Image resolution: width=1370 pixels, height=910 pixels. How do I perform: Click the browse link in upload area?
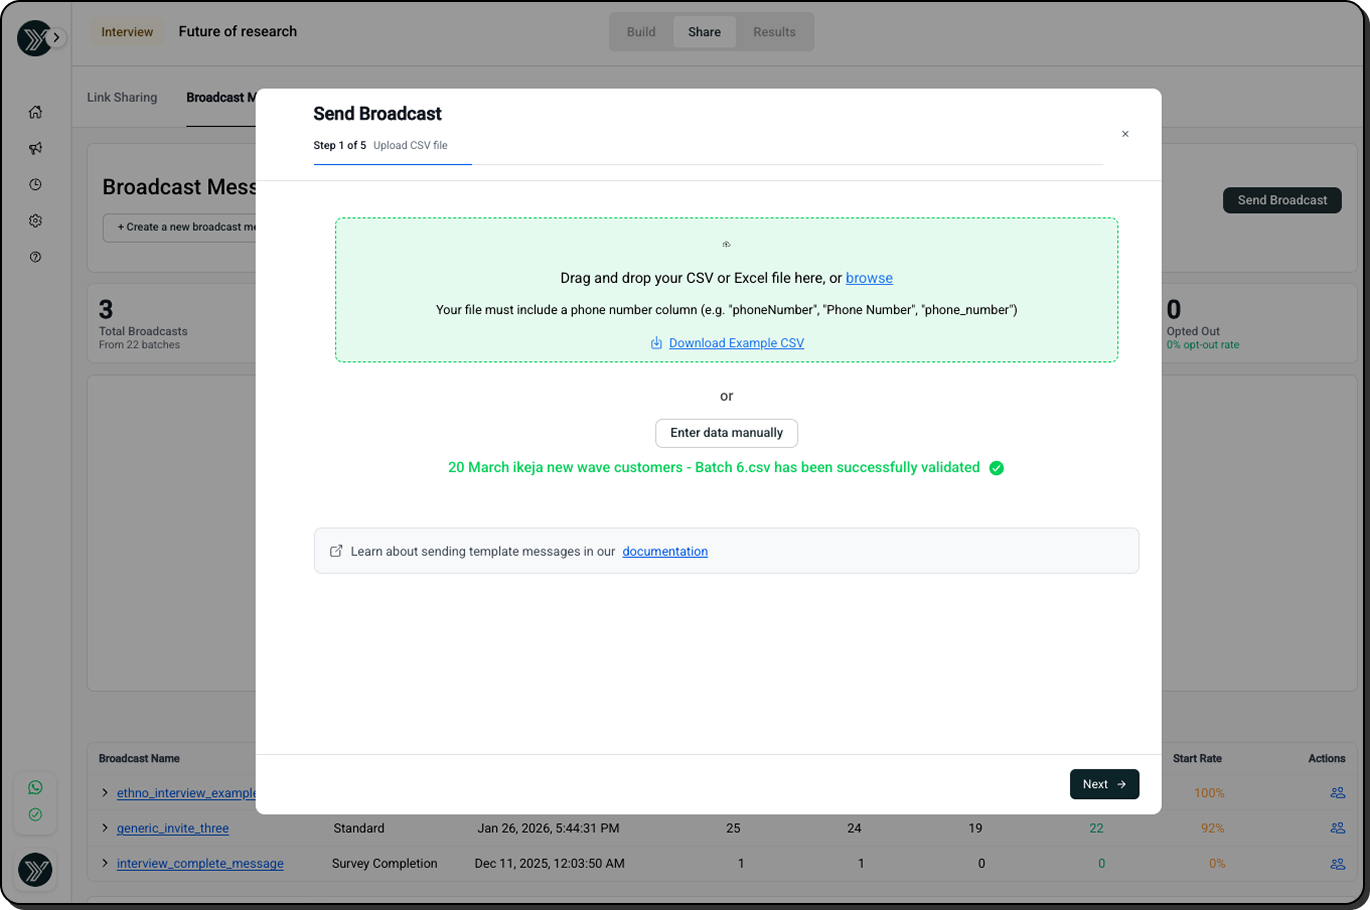coord(869,278)
